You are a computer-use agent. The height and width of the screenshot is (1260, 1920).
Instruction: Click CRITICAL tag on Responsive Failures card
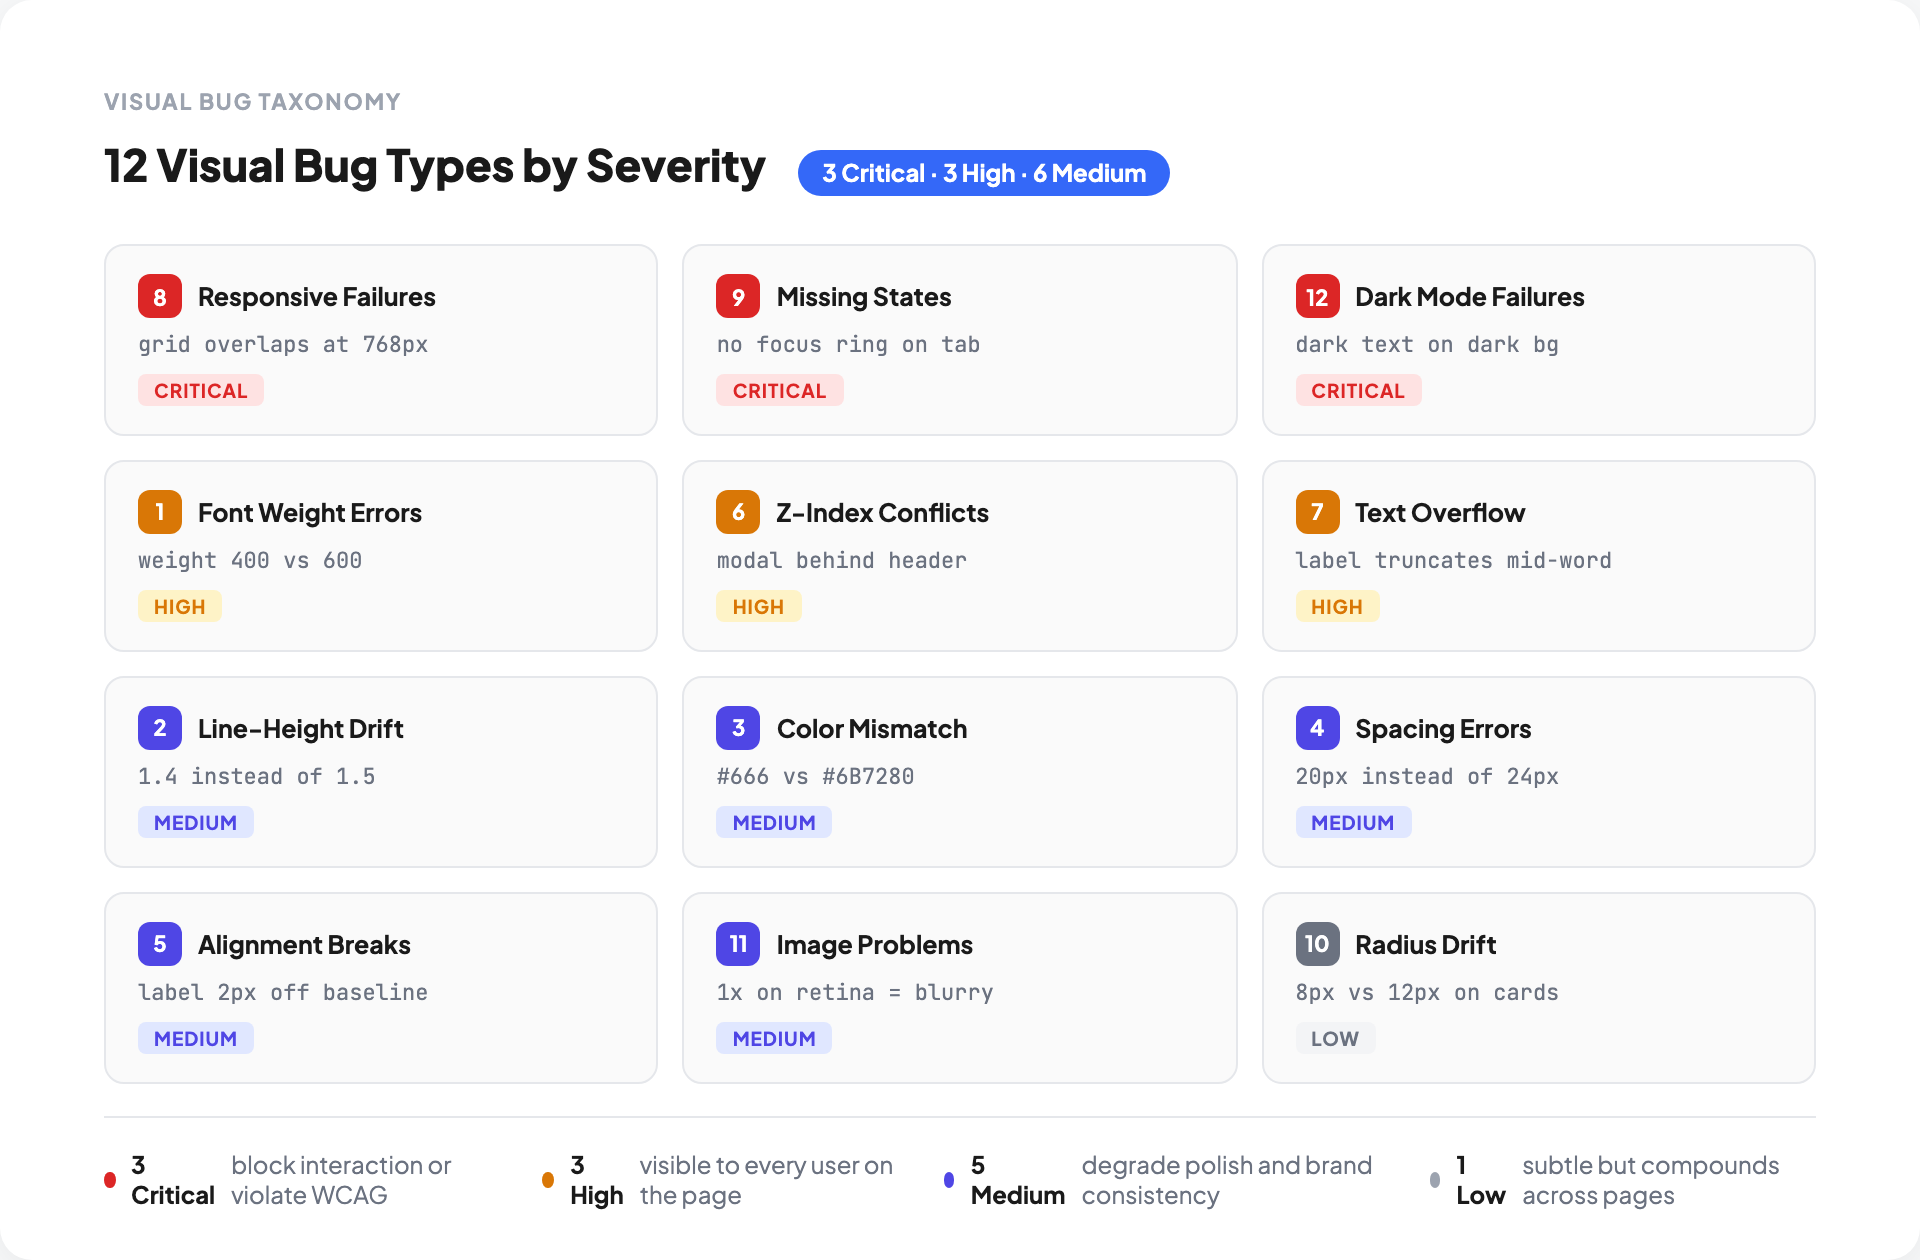pyautogui.click(x=201, y=390)
